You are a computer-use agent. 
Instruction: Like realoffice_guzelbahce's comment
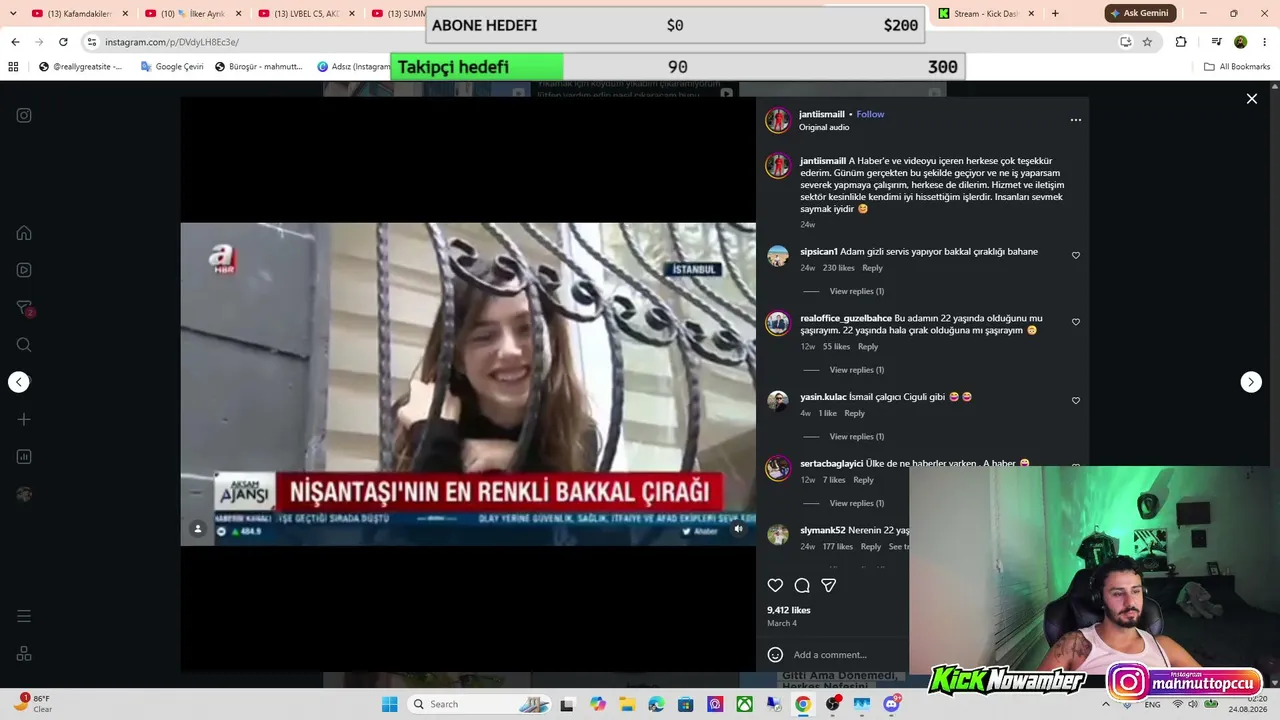pyautogui.click(x=1076, y=323)
